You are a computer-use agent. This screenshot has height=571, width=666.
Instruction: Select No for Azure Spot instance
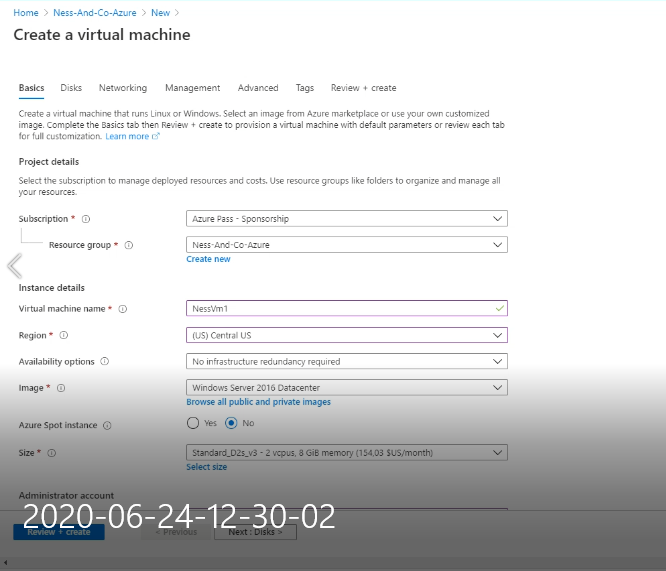(x=231, y=423)
